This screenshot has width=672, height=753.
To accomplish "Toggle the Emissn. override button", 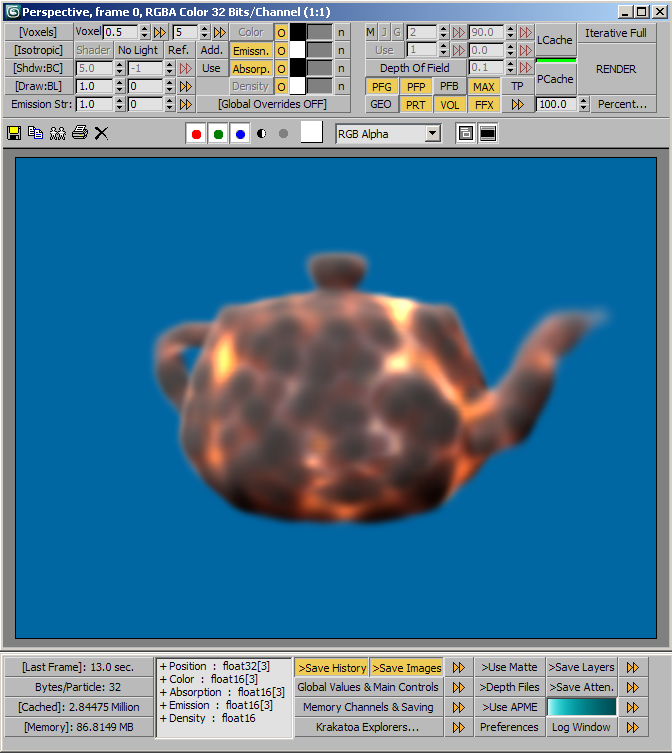I will point(251,50).
